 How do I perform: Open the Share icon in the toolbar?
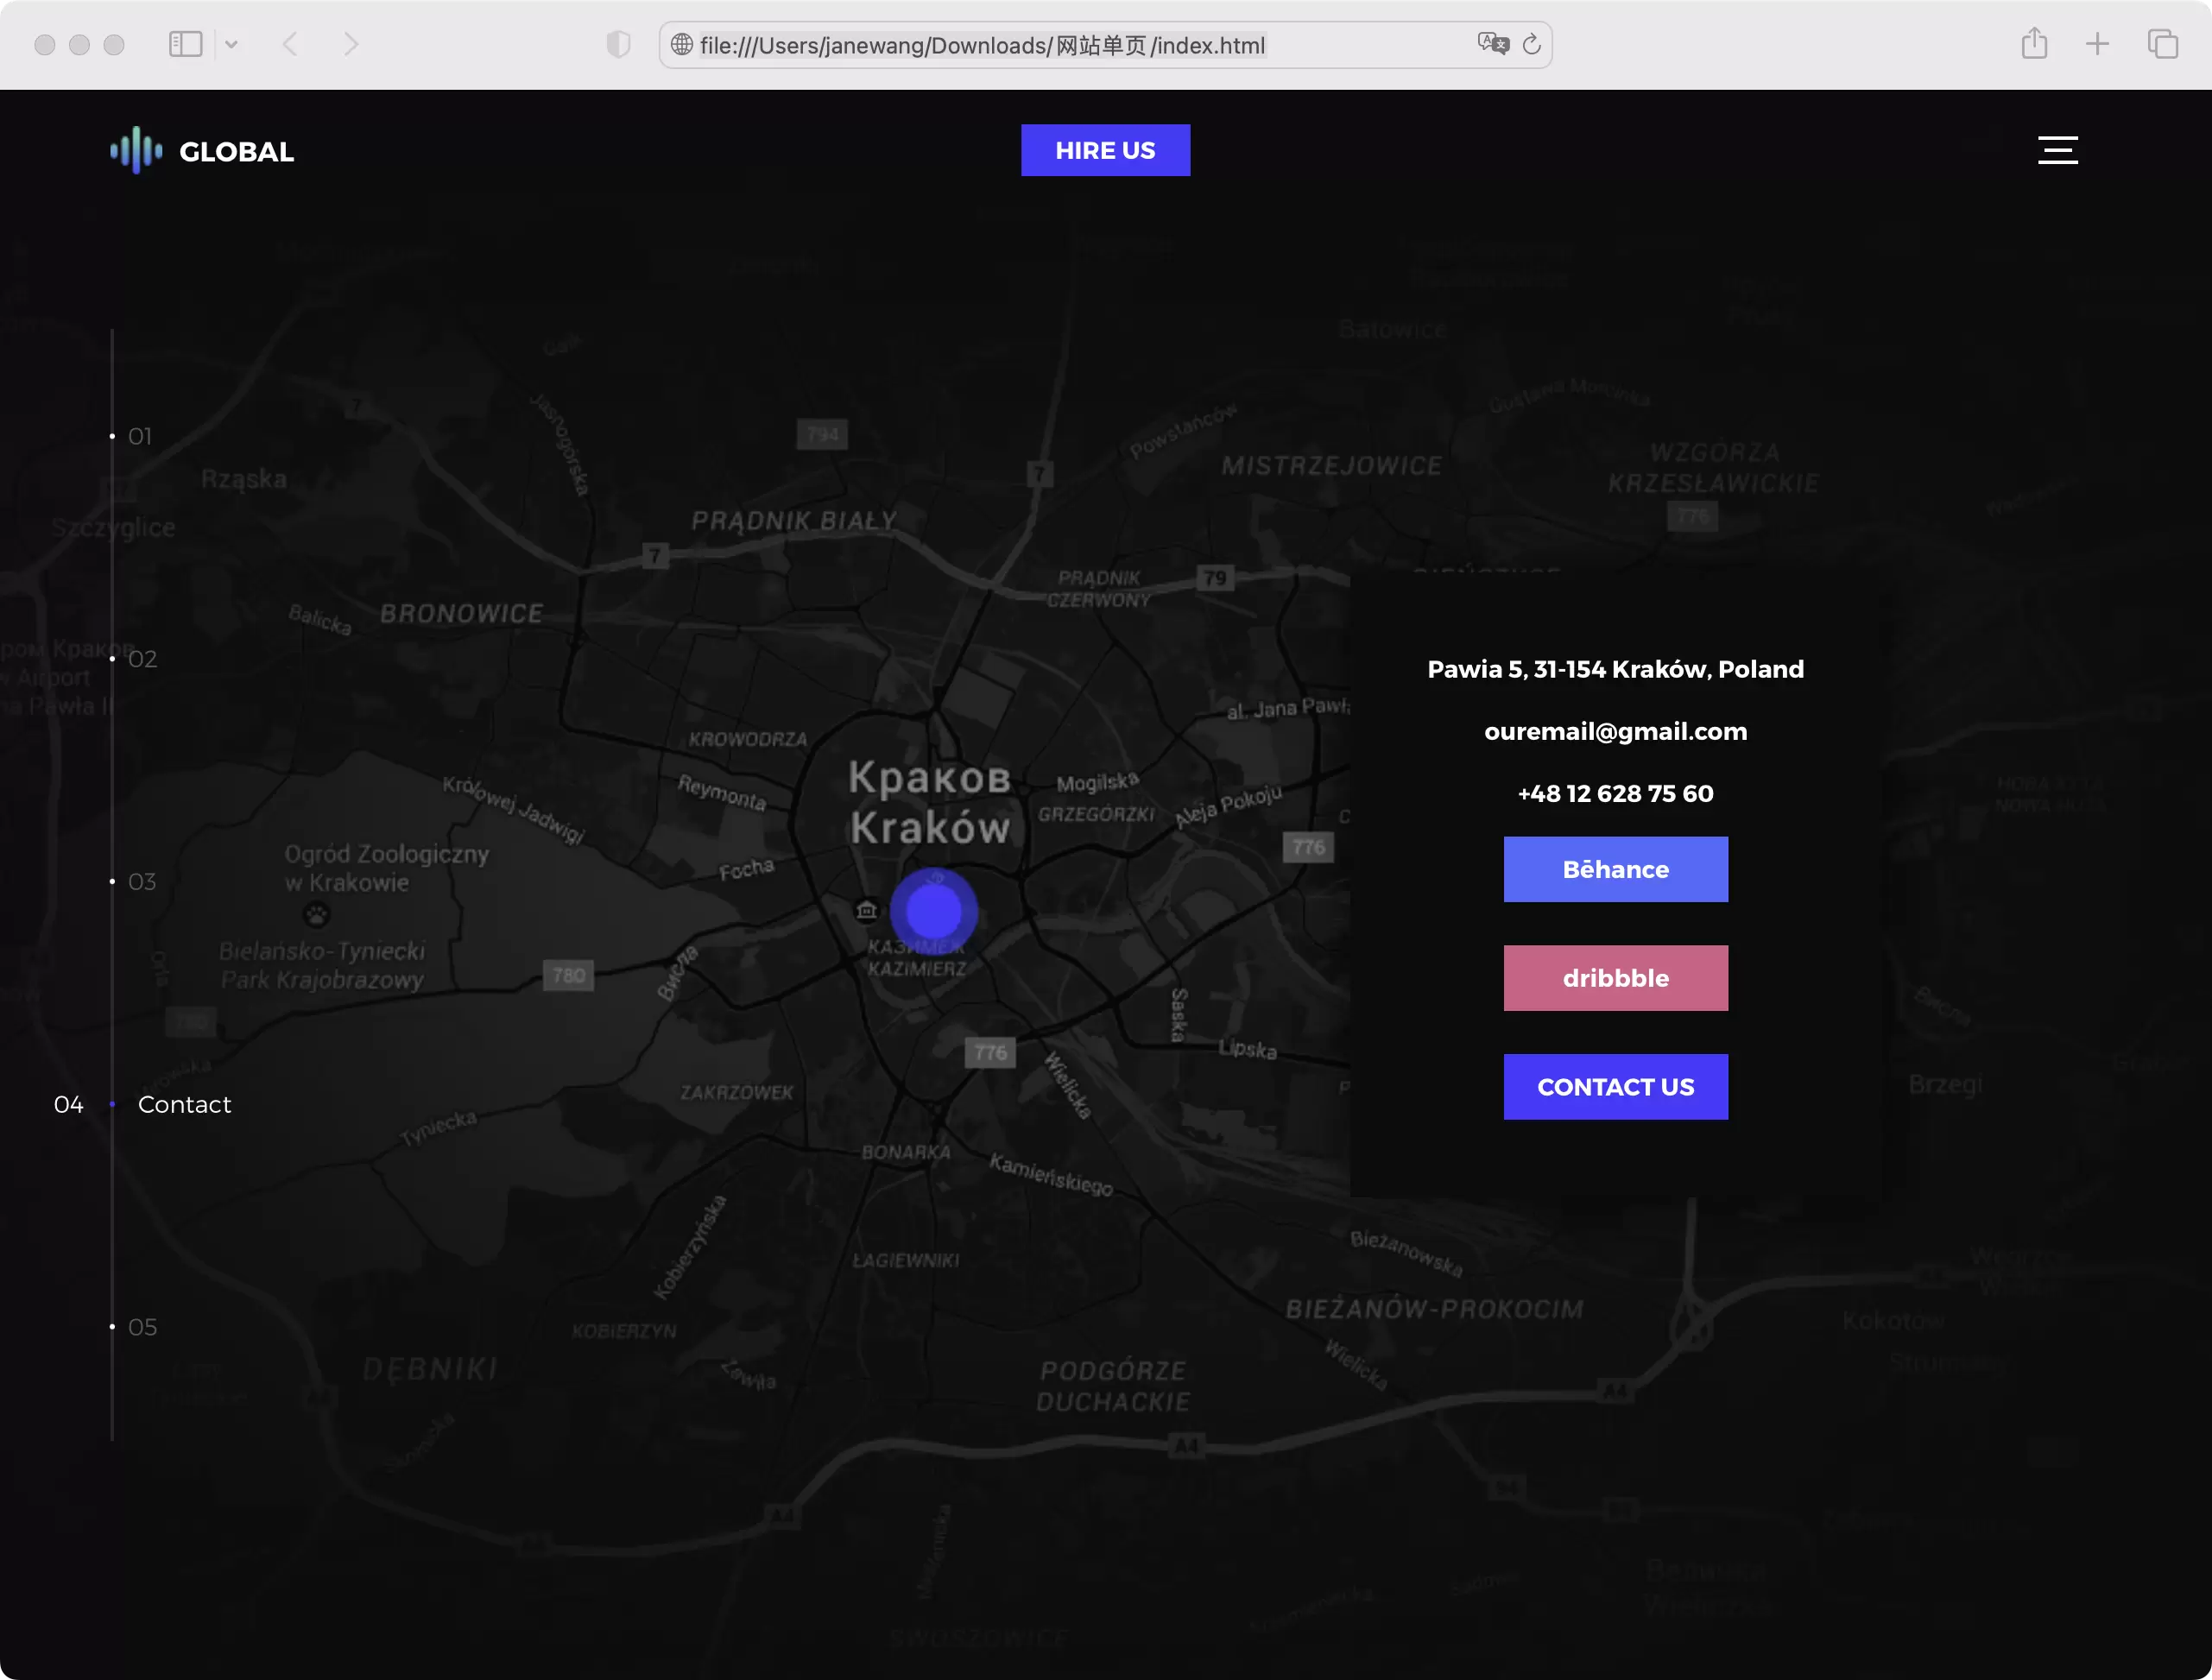(2034, 43)
